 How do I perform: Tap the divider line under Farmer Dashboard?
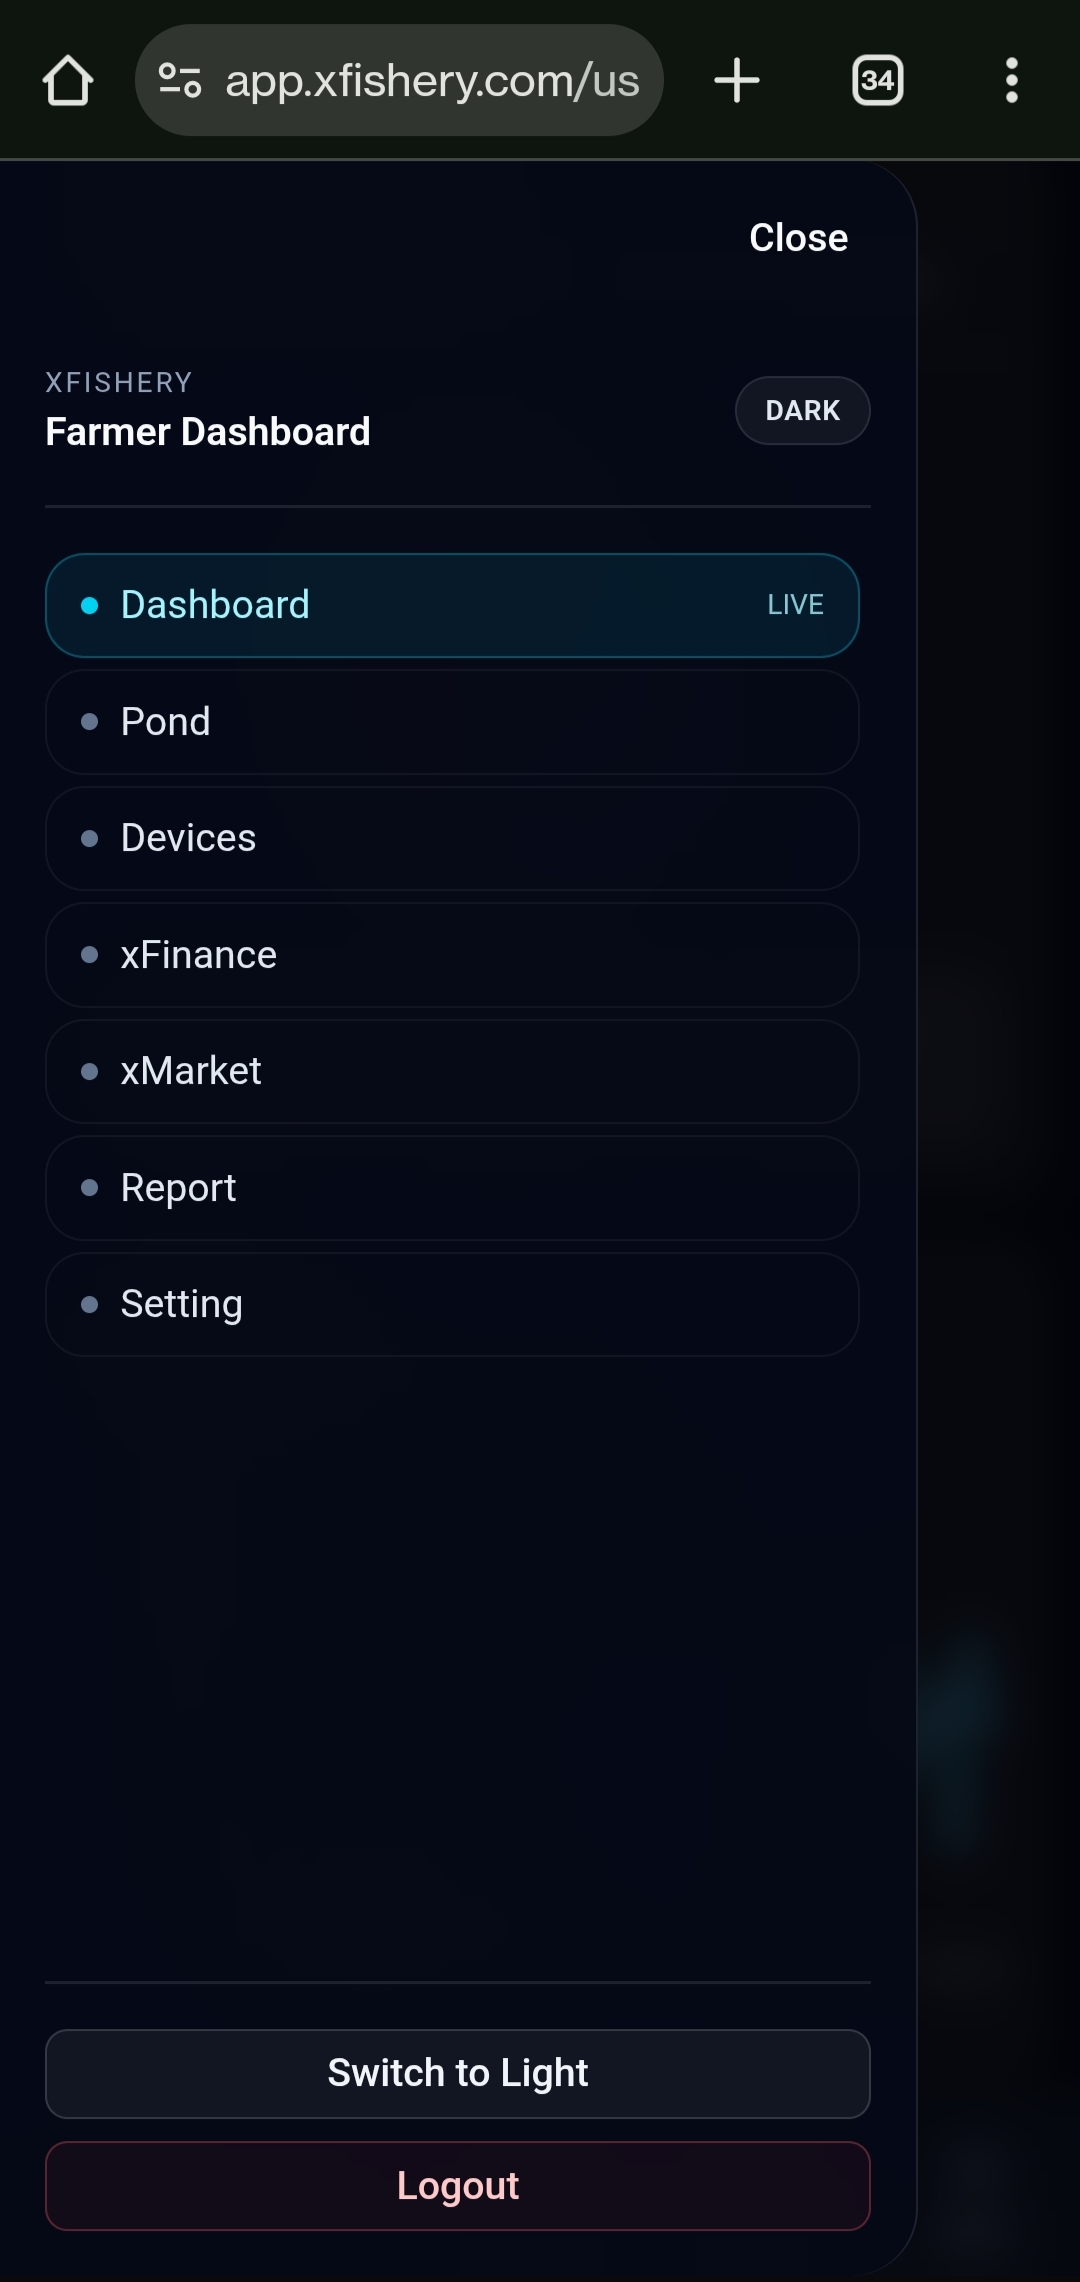coord(458,506)
